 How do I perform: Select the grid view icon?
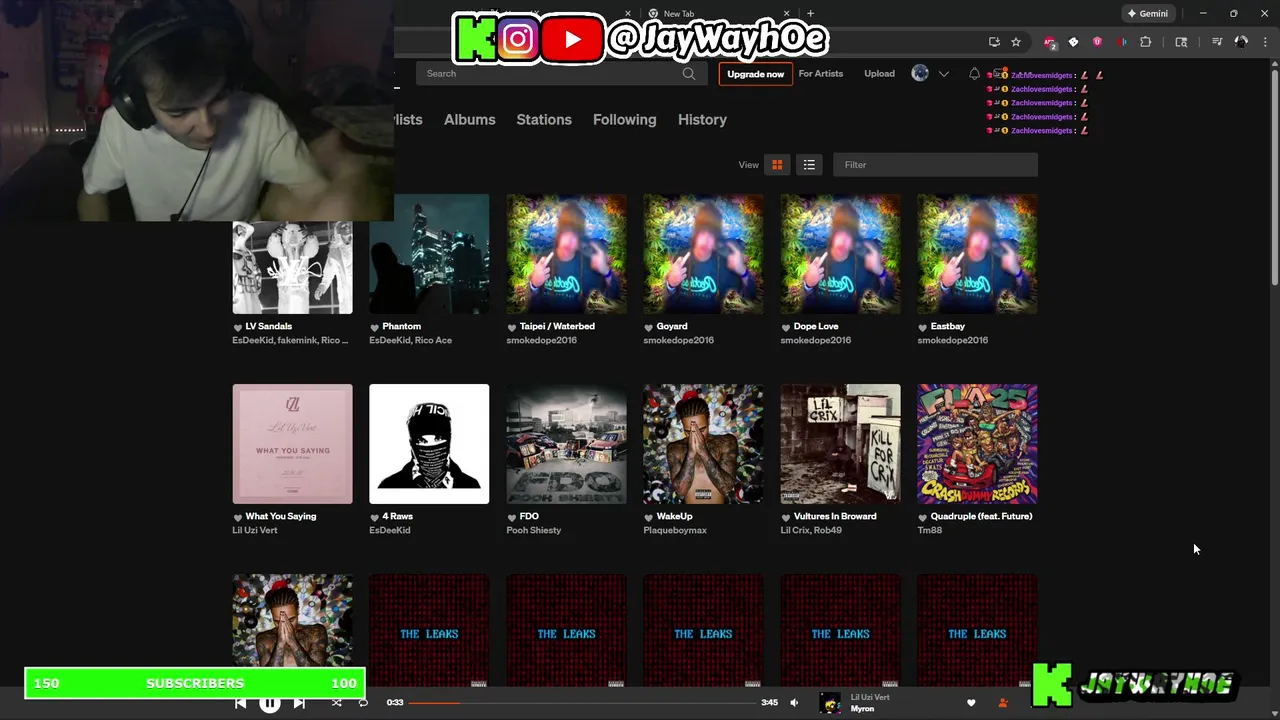(777, 165)
